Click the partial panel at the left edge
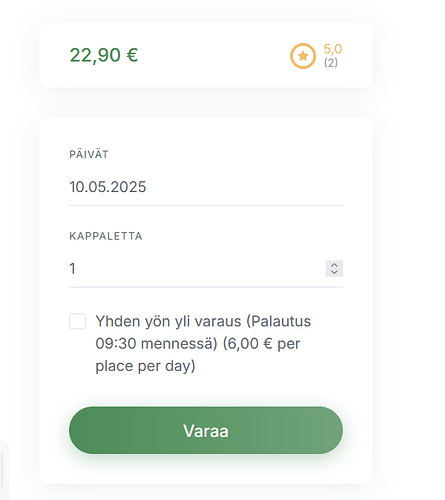The height and width of the screenshot is (500, 445). [x=4, y=470]
